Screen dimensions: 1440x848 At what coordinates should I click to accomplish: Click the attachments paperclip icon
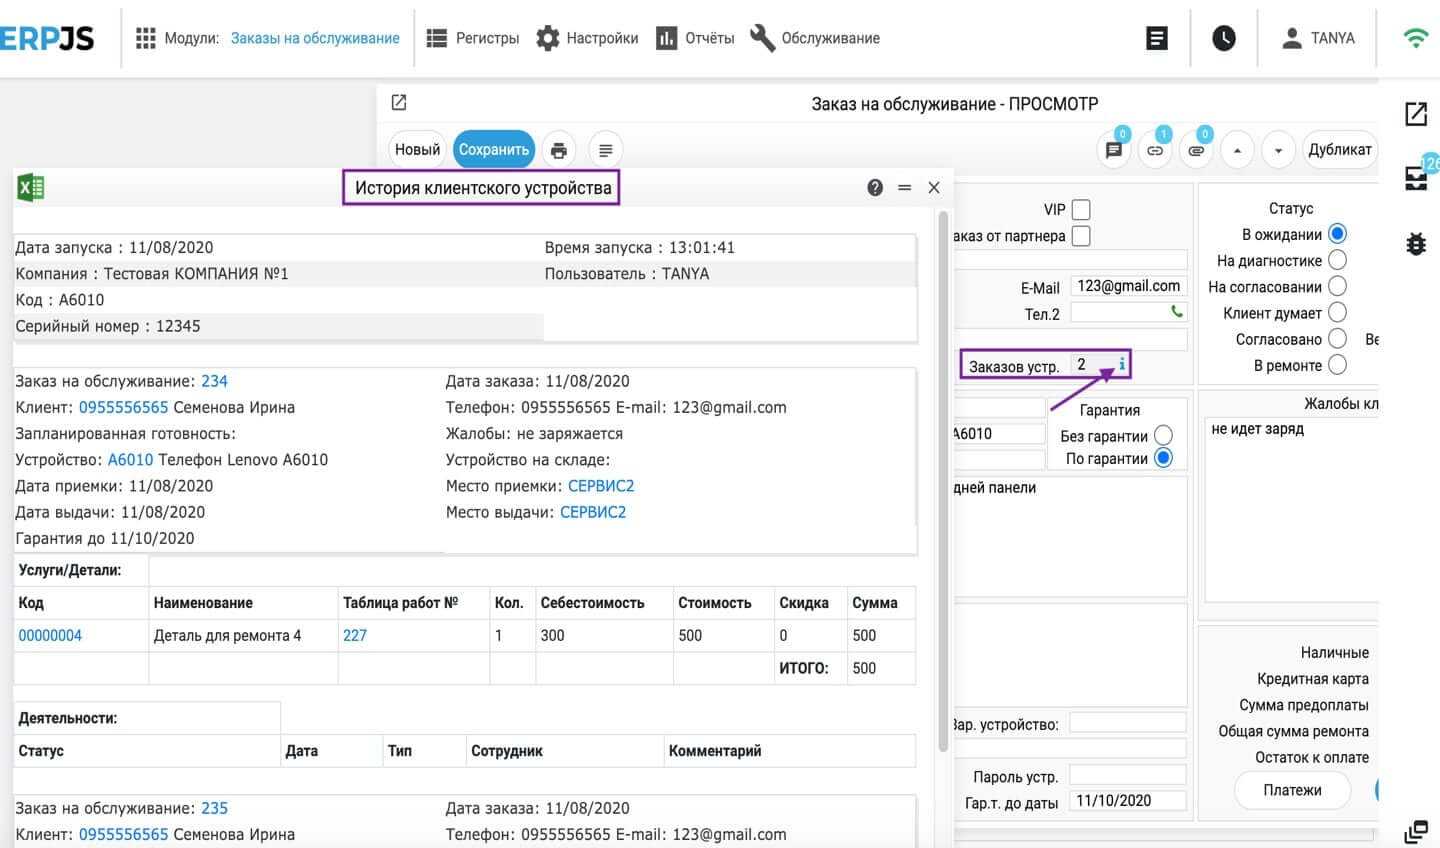(x=1196, y=150)
